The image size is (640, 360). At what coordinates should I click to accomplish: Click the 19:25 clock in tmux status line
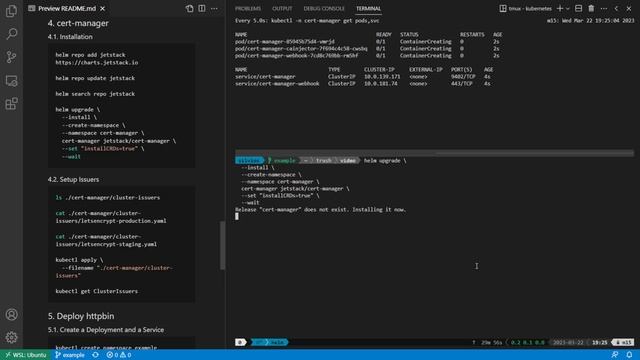pyautogui.click(x=600, y=342)
